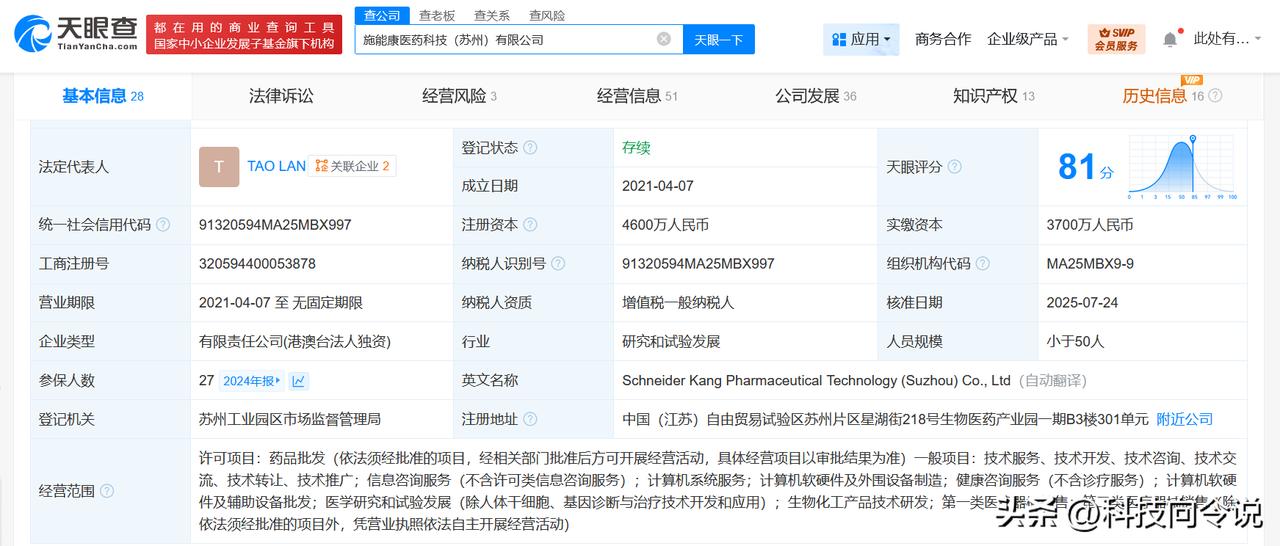Select the approval date 2025-07-24

coord(1083,302)
